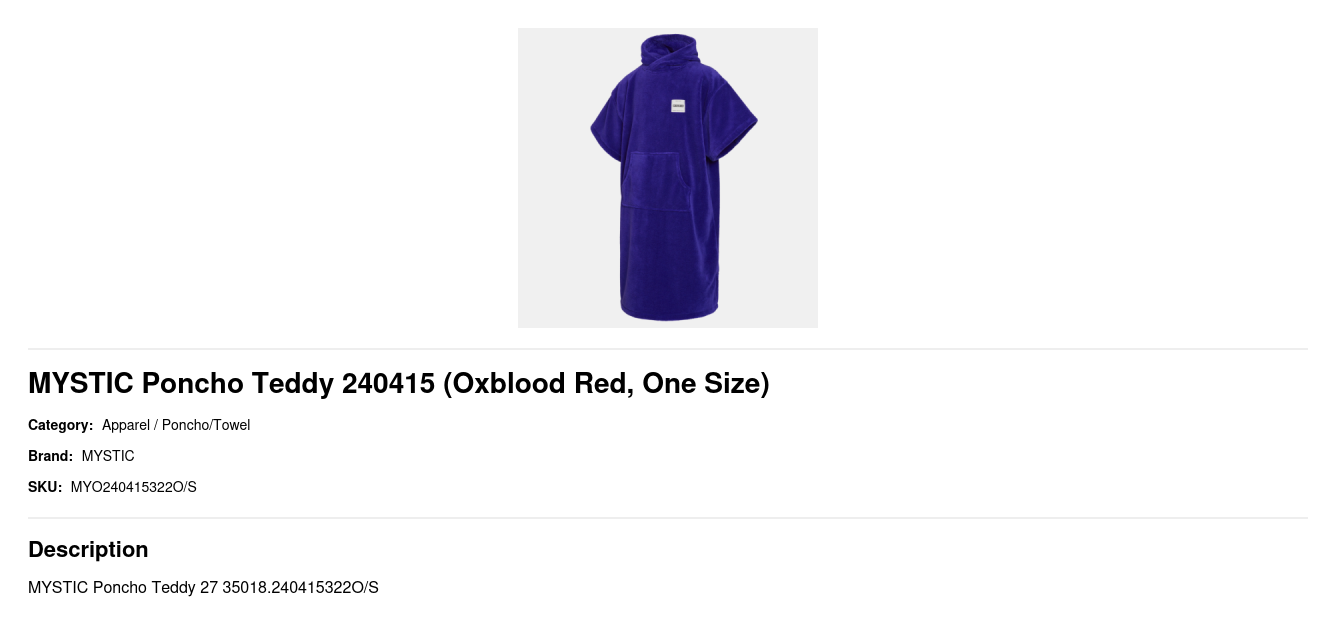
Task: Select the SKU code MYO240415322O/S
Action: coord(134,487)
